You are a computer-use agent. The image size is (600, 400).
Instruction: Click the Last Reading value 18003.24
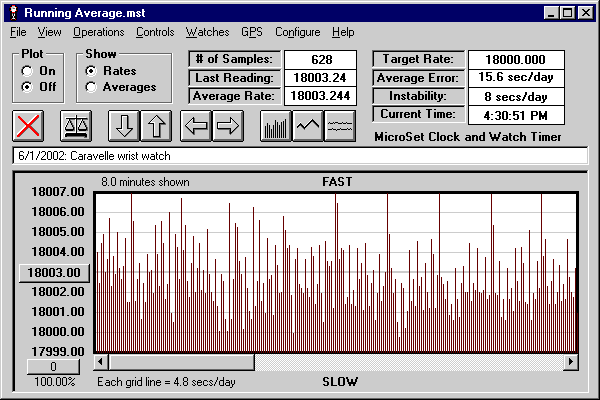tap(321, 78)
